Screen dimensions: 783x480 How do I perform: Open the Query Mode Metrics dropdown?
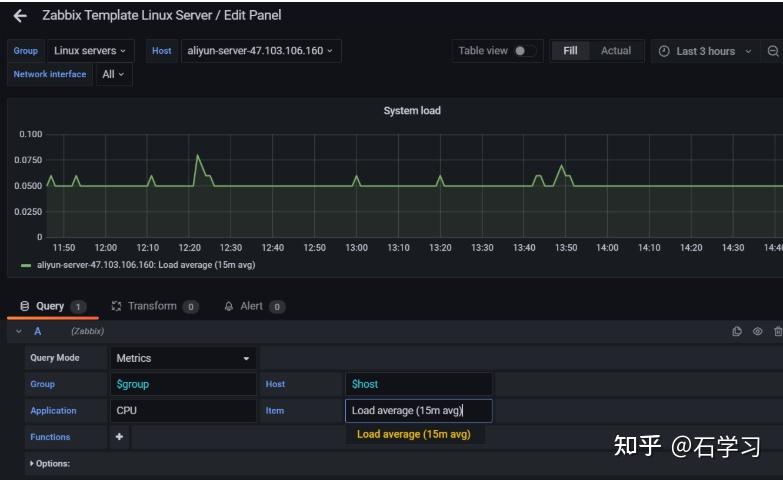[183, 358]
